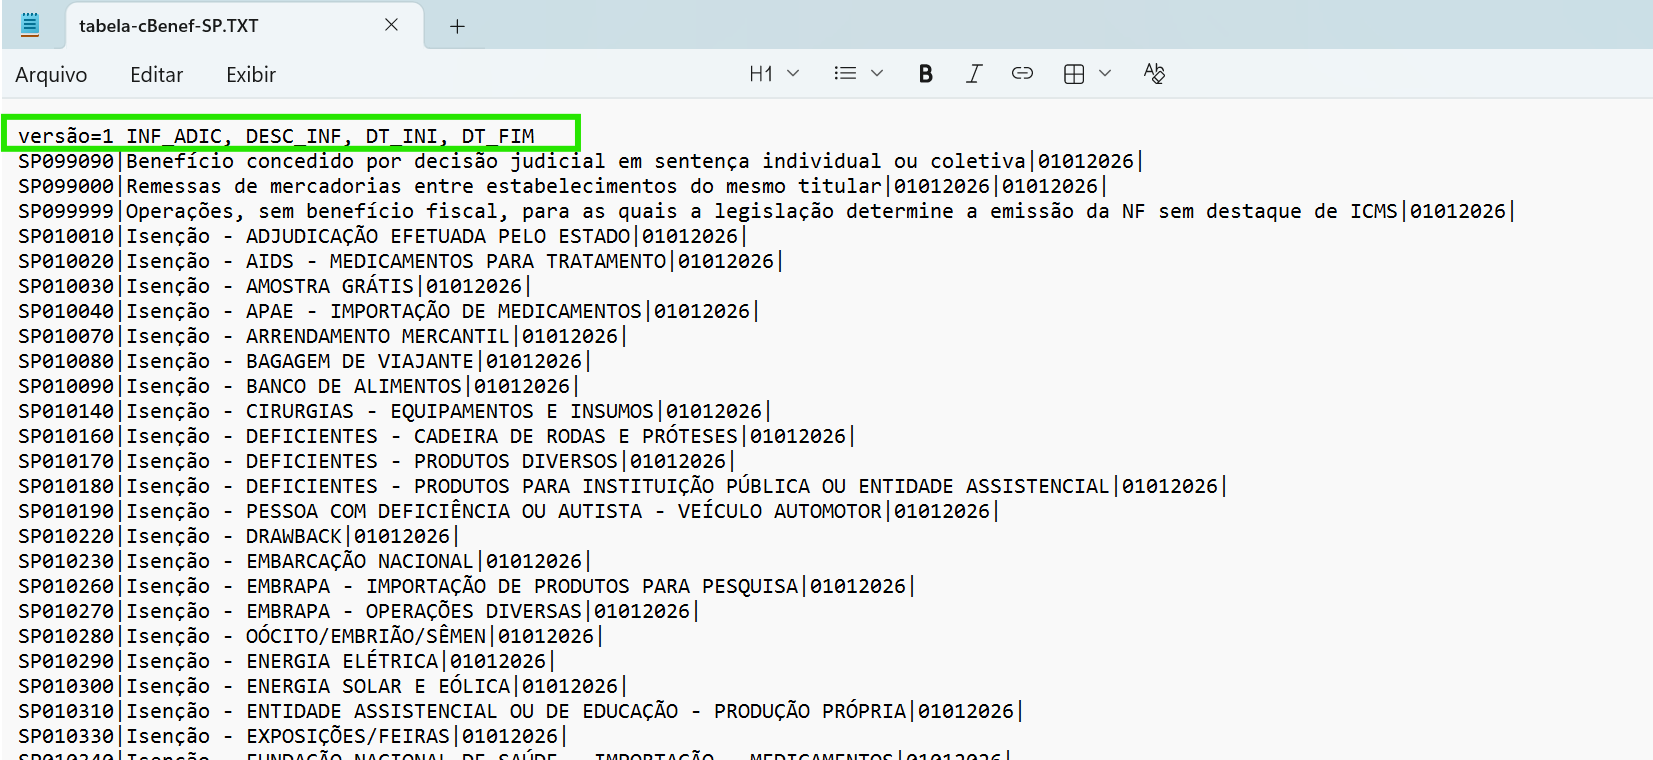Toggle bold formatting

tap(926, 74)
